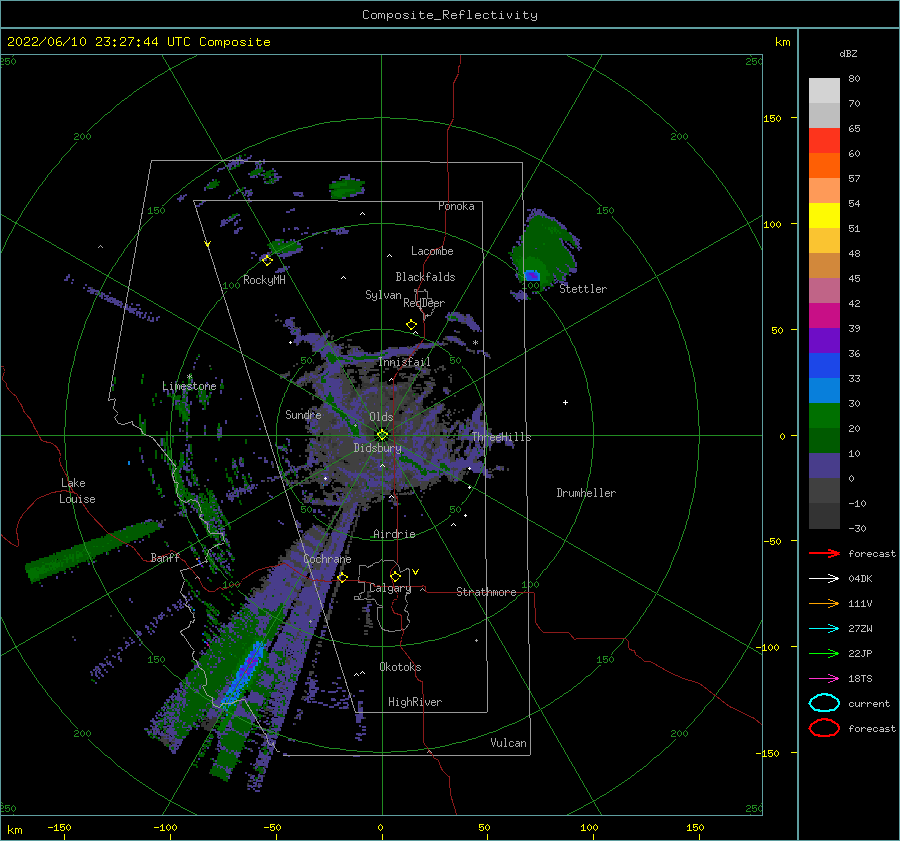Click the Stettler town label
Screen dimensions: 900x841
[583, 289]
